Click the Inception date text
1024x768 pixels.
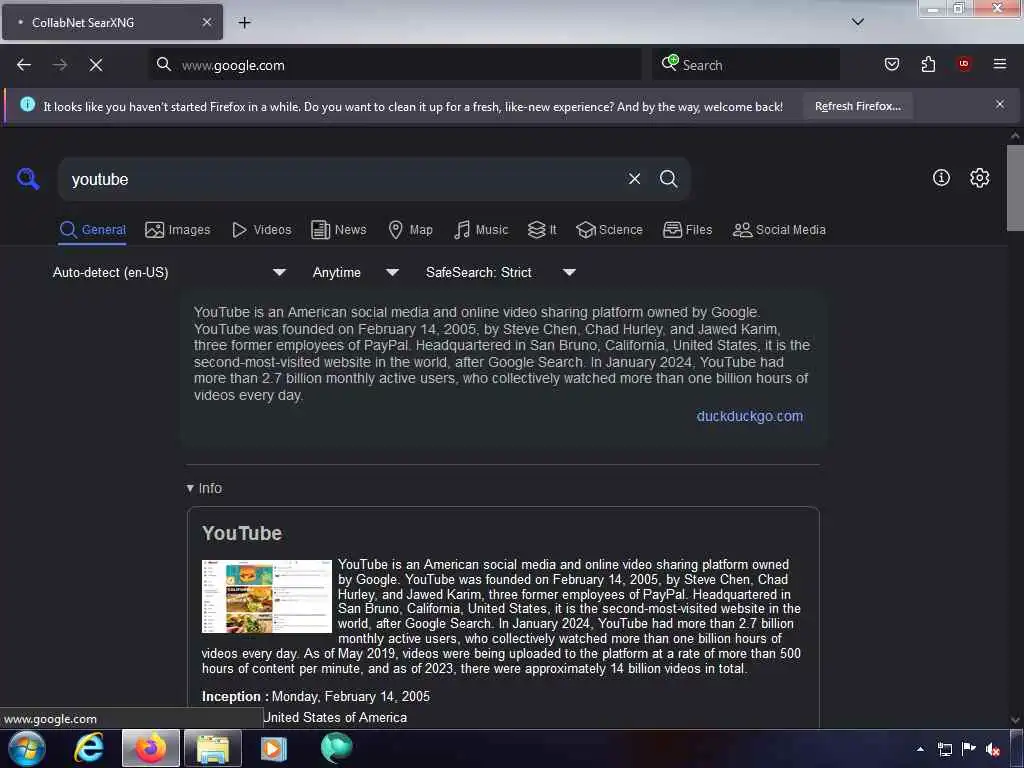click(351, 696)
